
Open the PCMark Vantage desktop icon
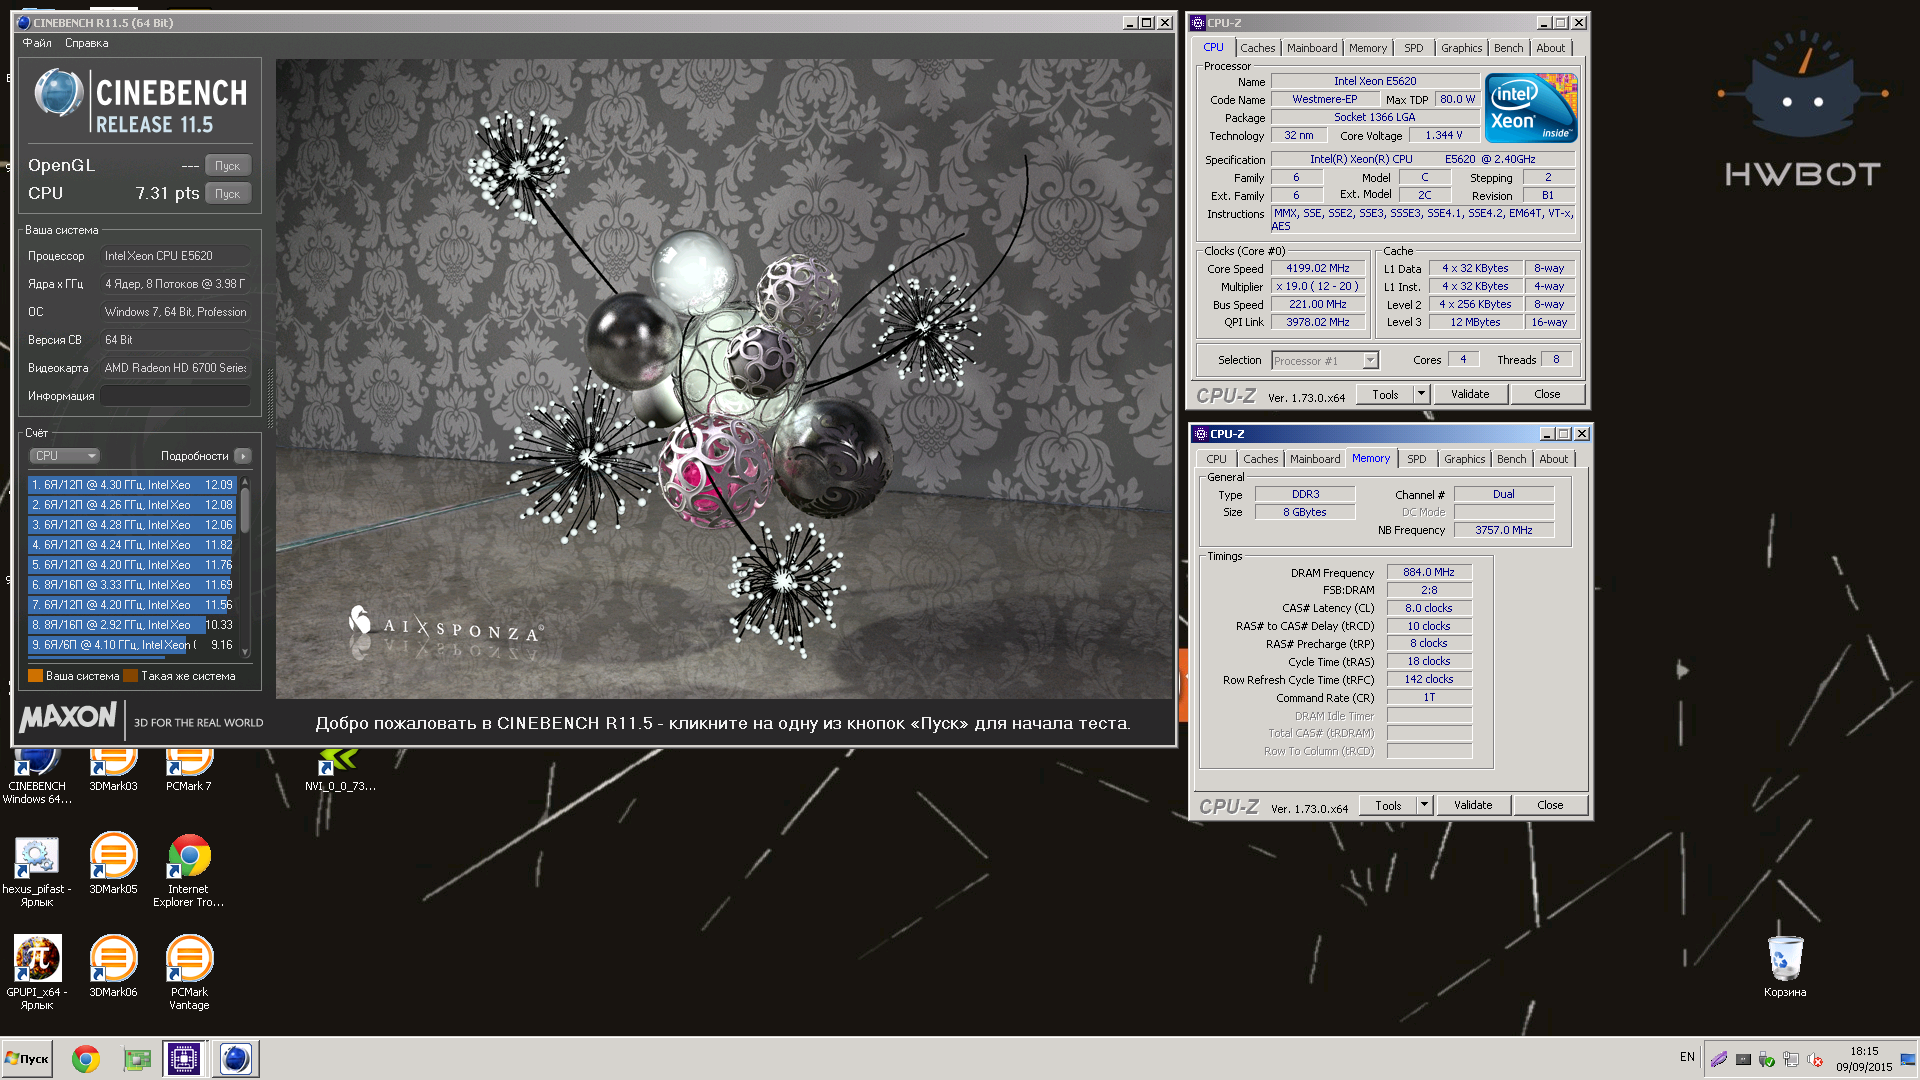tap(189, 972)
